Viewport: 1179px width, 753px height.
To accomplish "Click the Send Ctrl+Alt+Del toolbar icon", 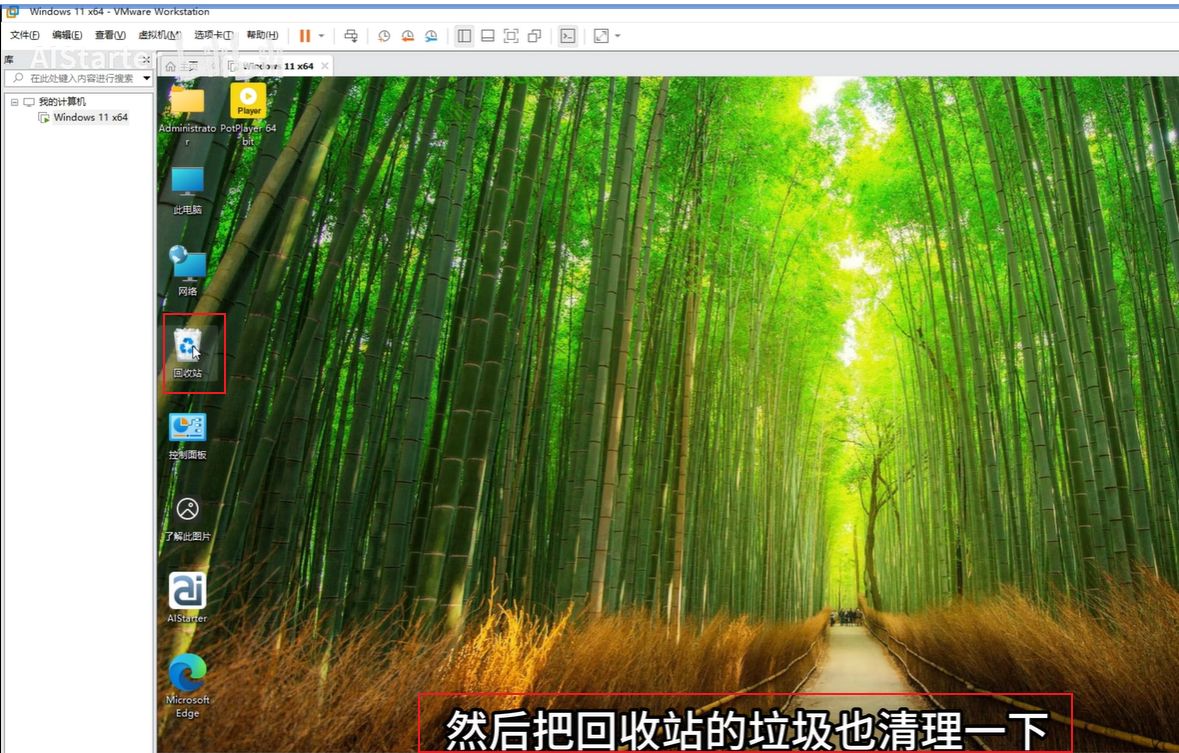I will [x=350, y=36].
